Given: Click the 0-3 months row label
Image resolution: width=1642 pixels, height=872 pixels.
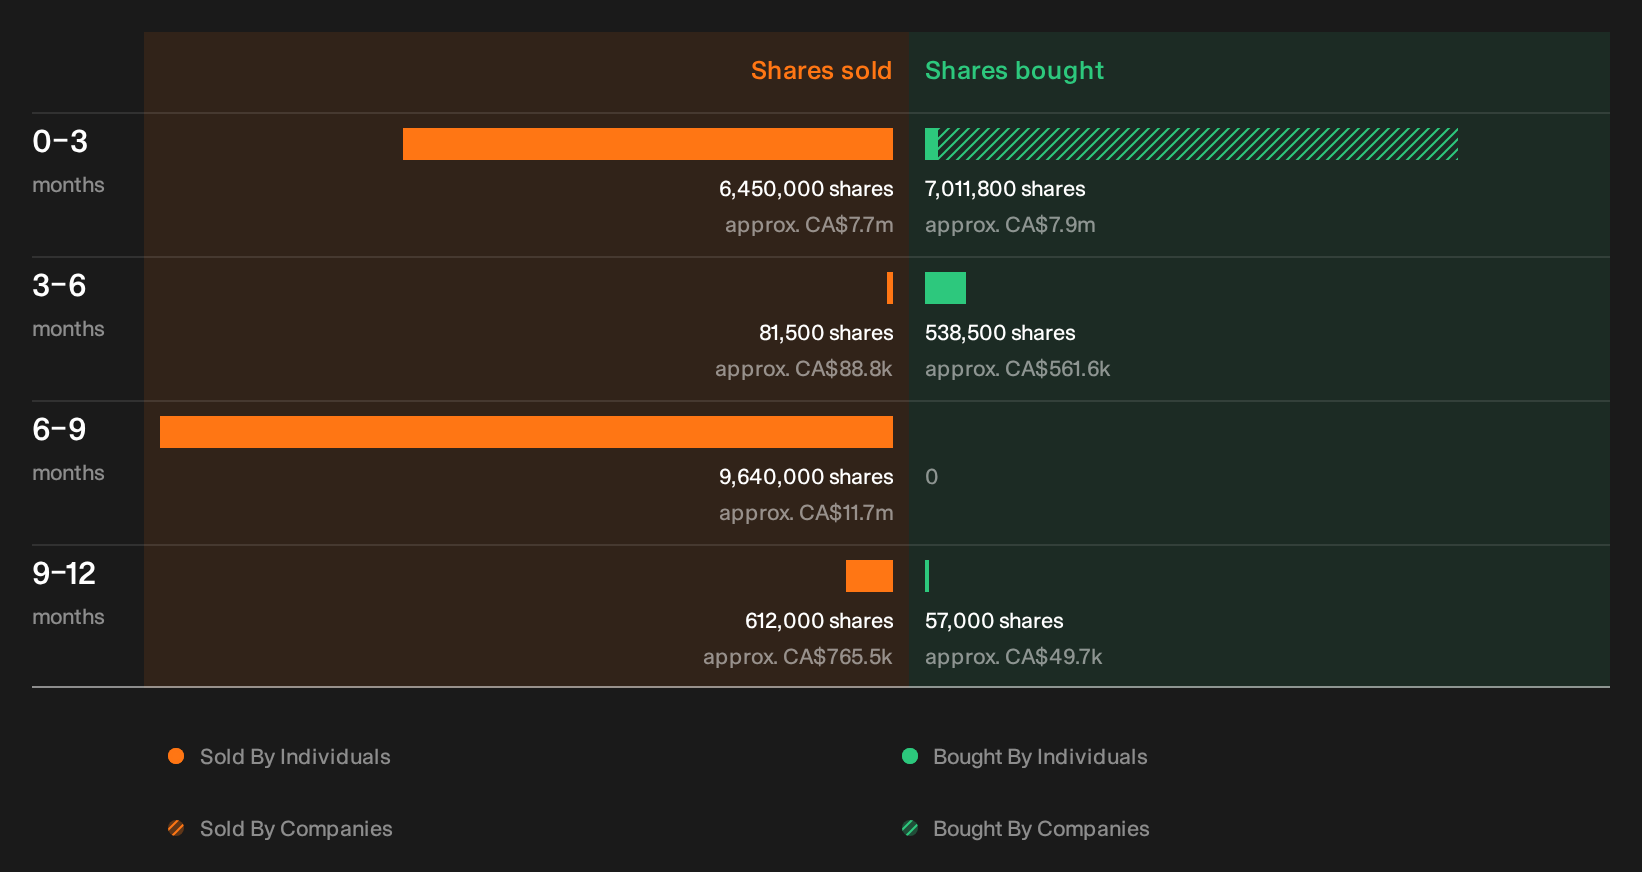Looking at the screenshot, I should [68, 162].
